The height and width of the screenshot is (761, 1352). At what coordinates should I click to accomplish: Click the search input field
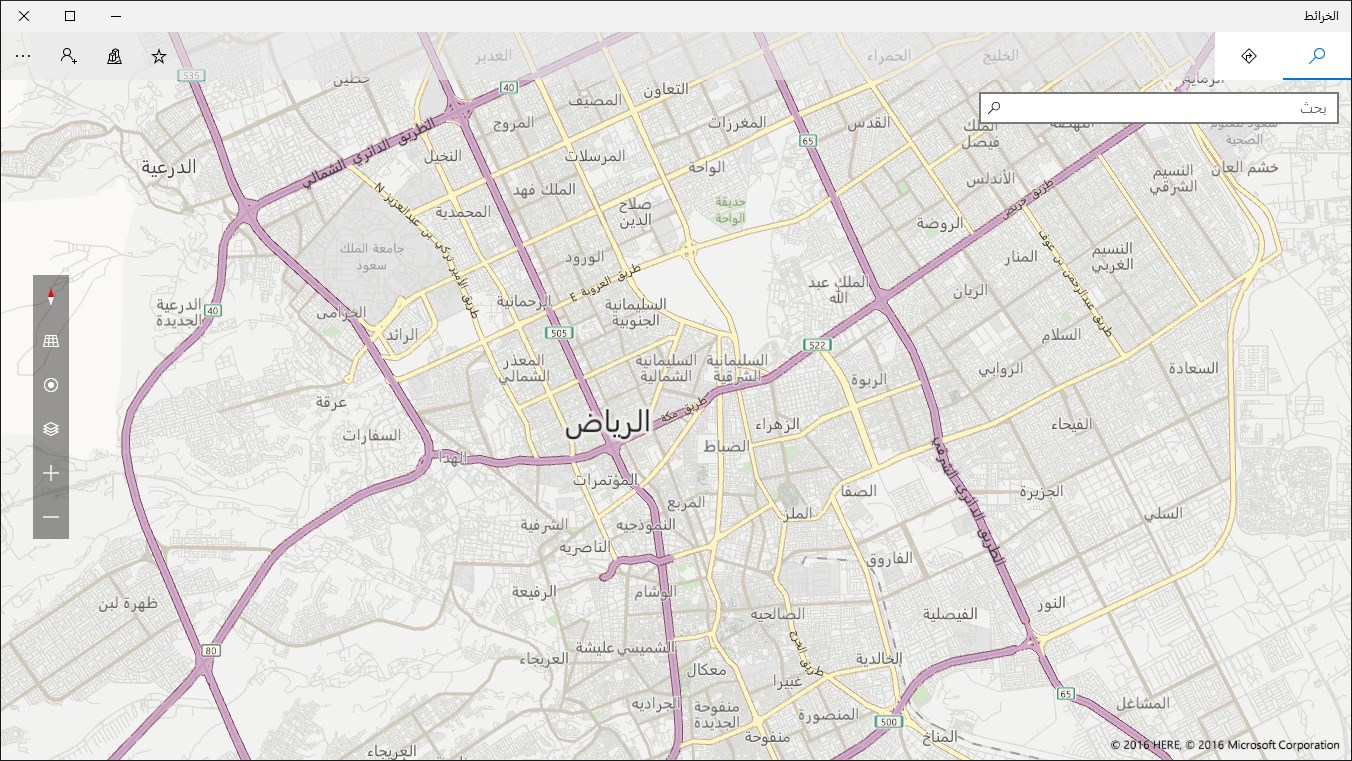tap(1159, 108)
